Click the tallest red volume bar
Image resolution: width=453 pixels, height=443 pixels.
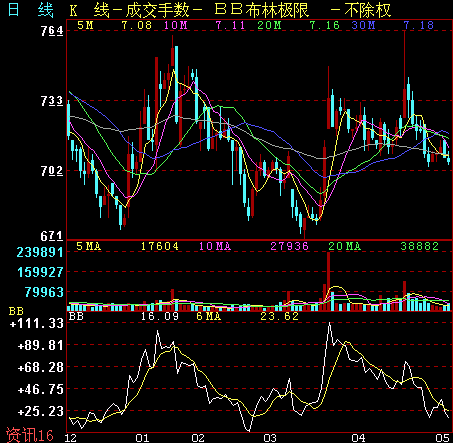coord(328,281)
